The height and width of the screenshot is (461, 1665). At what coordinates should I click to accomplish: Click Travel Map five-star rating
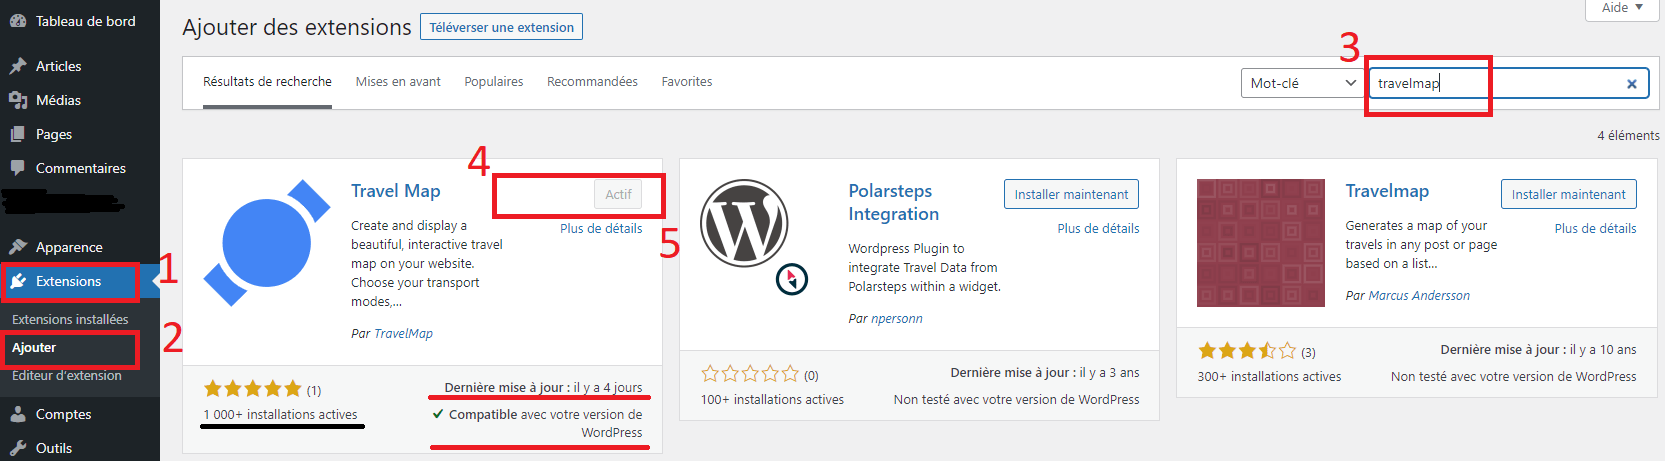tap(252, 389)
